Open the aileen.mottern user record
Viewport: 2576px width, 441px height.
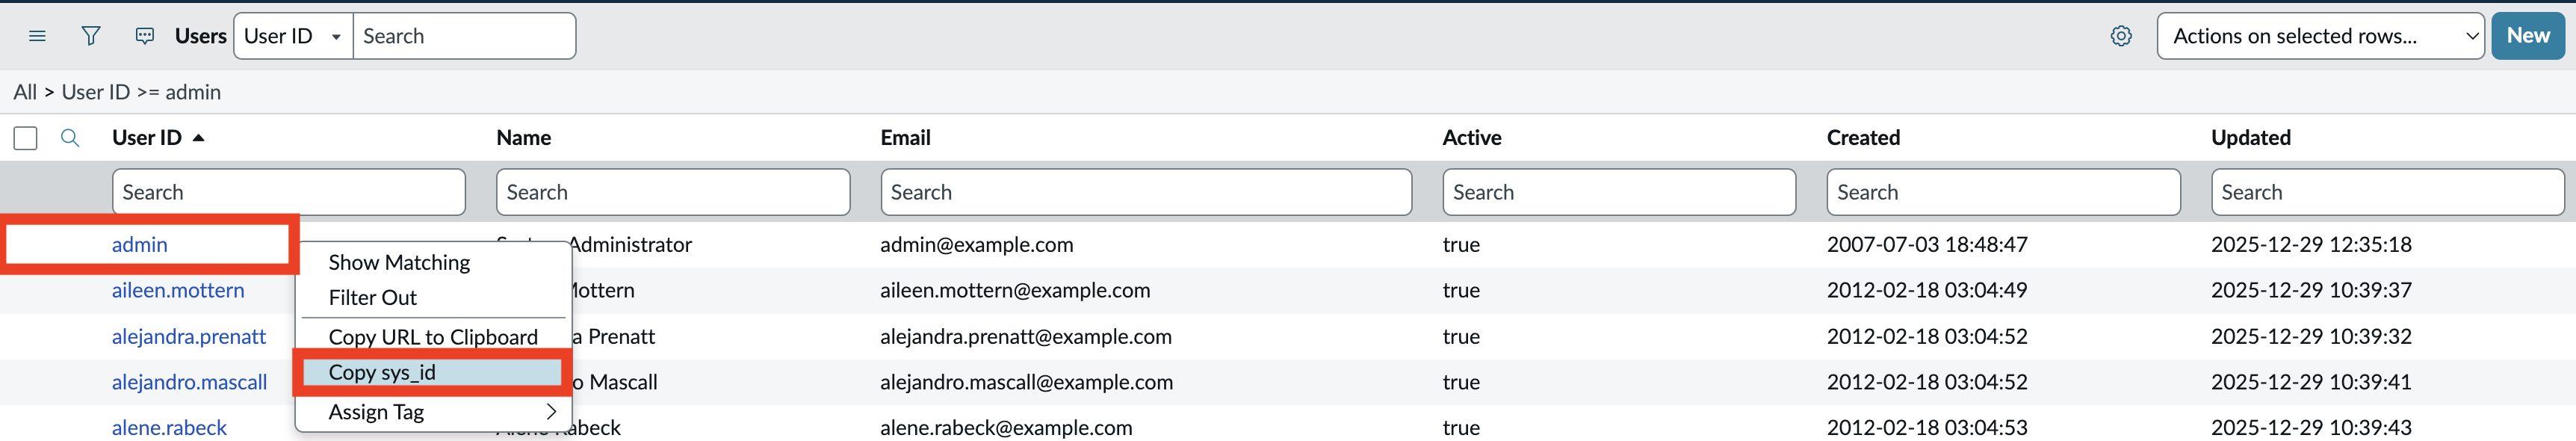tap(178, 290)
